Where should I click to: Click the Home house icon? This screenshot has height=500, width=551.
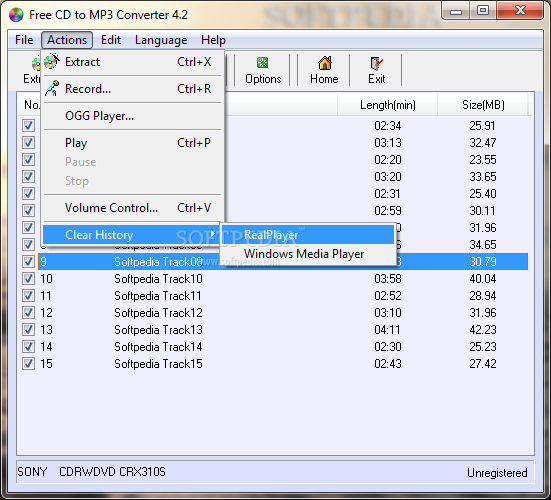(x=324, y=63)
